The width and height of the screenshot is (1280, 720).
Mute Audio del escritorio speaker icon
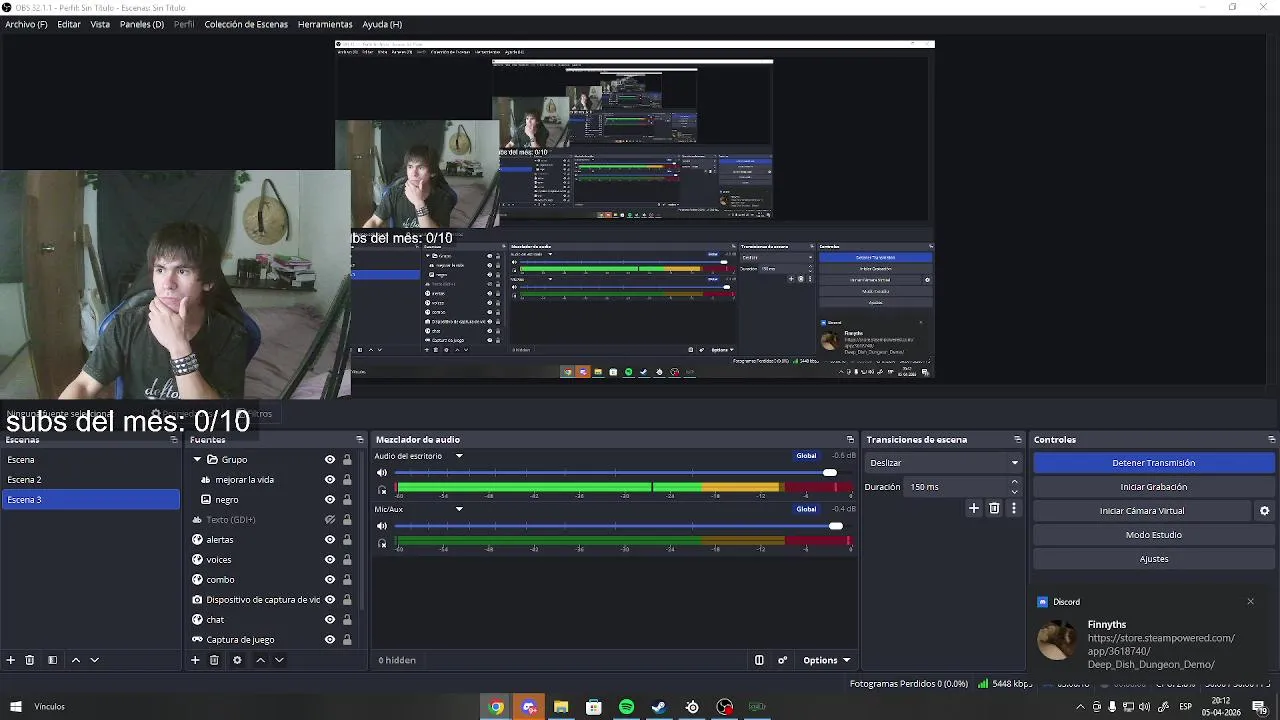click(x=381, y=473)
